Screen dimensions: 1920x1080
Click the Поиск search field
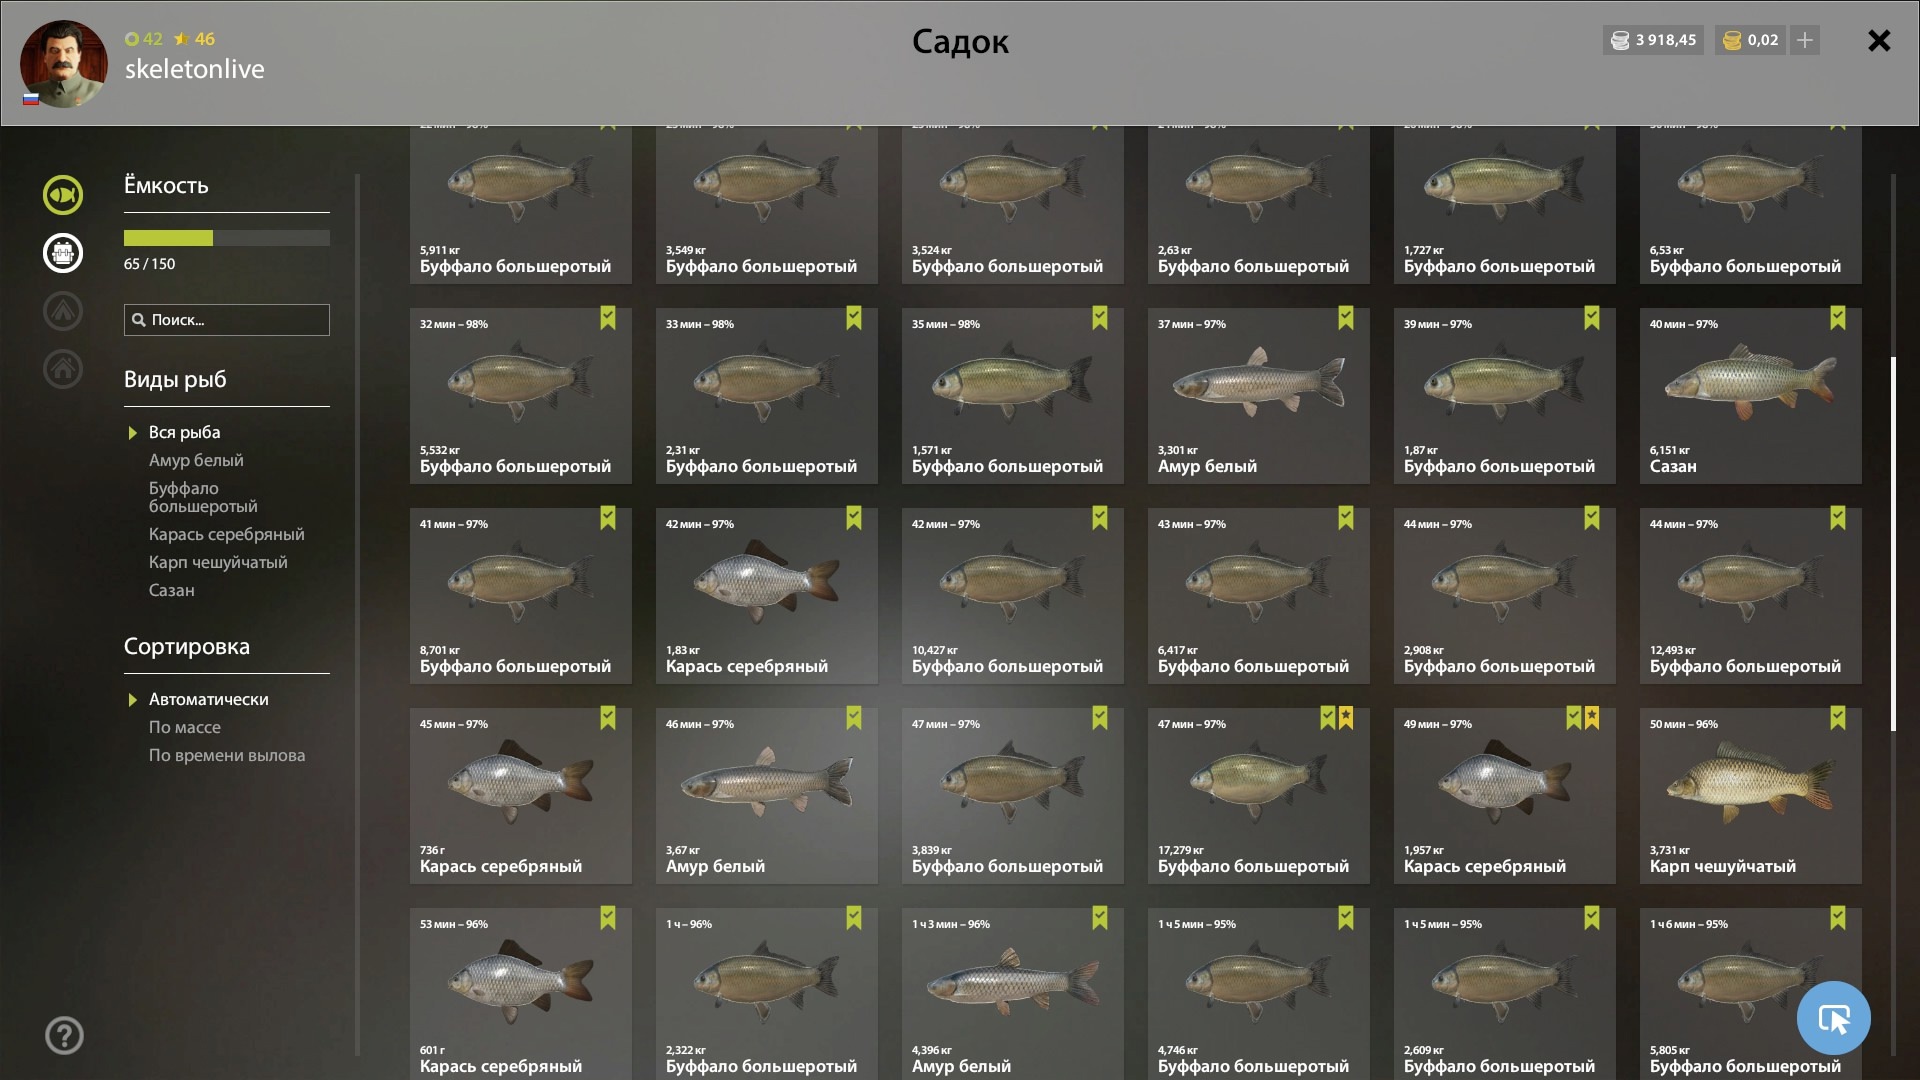tap(227, 320)
